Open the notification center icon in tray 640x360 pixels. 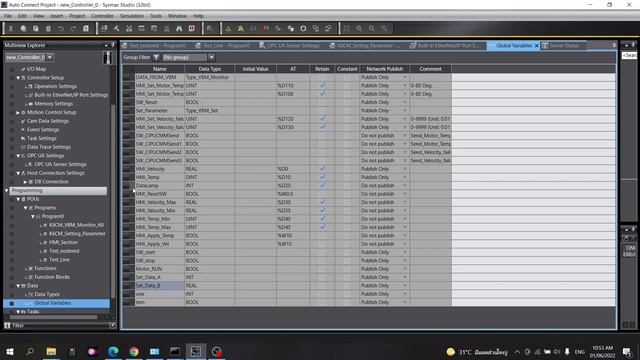627,351
